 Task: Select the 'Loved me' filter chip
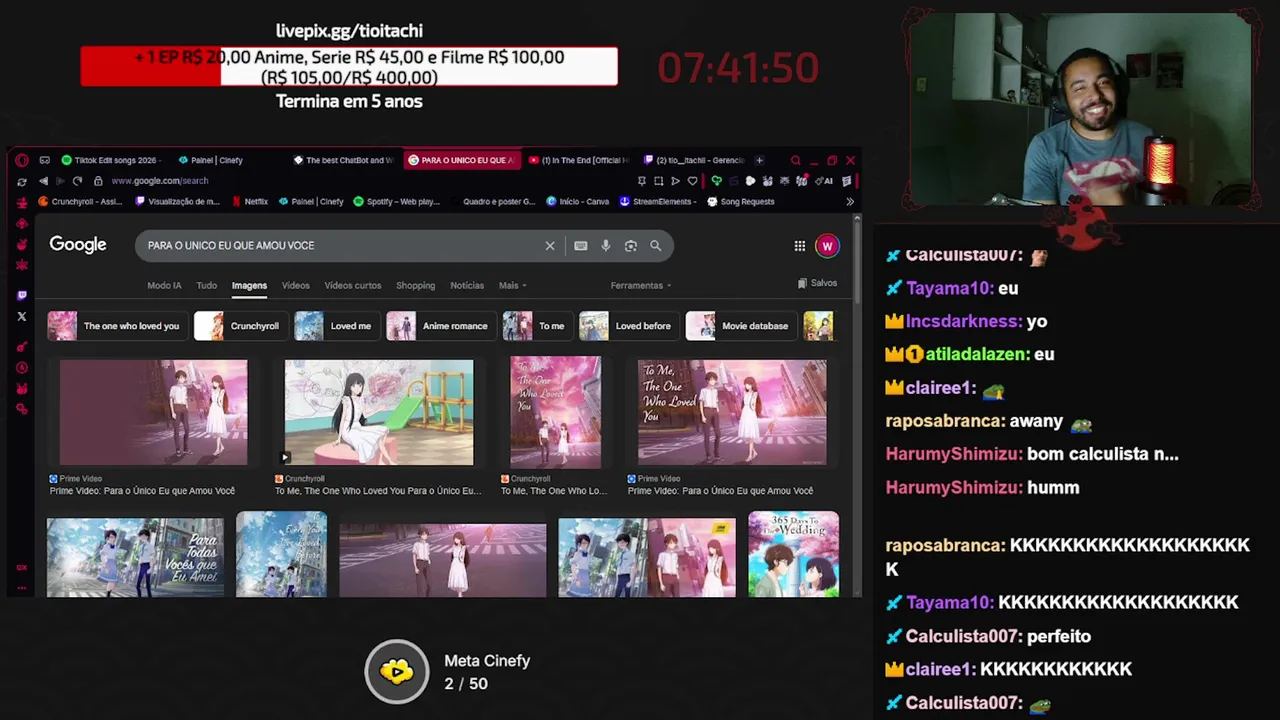point(337,326)
